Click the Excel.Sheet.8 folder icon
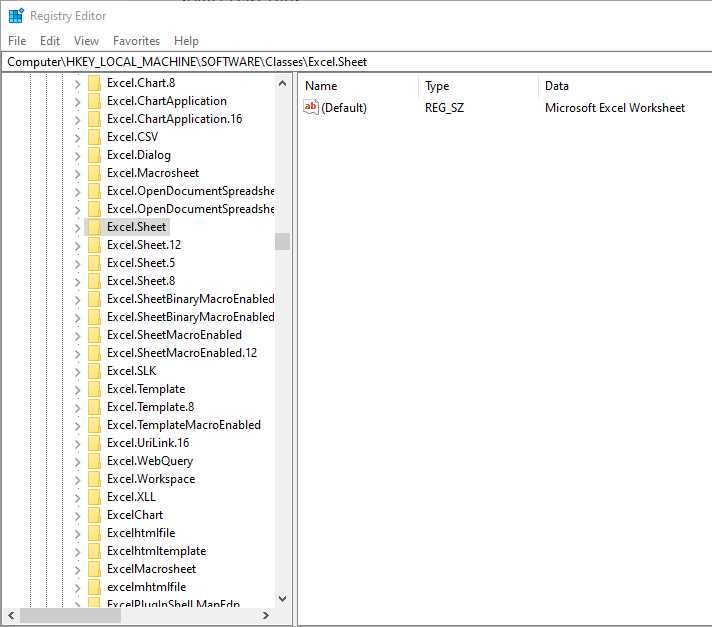 tap(94, 281)
